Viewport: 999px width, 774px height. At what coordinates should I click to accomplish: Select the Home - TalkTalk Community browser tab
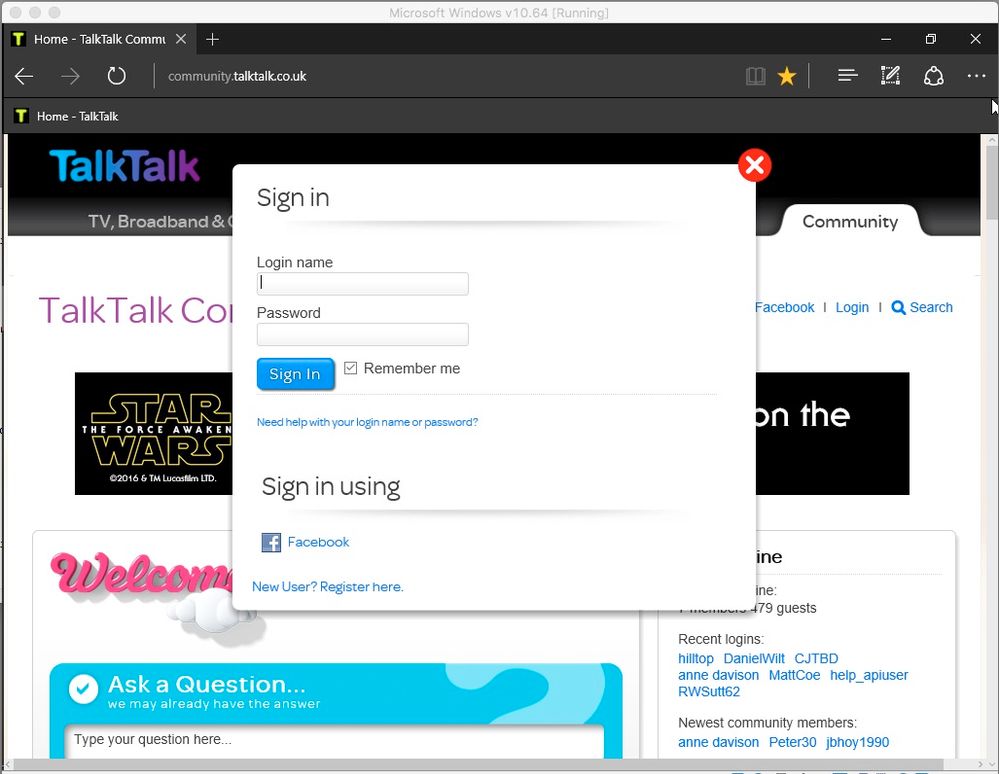pyautogui.click(x=99, y=39)
